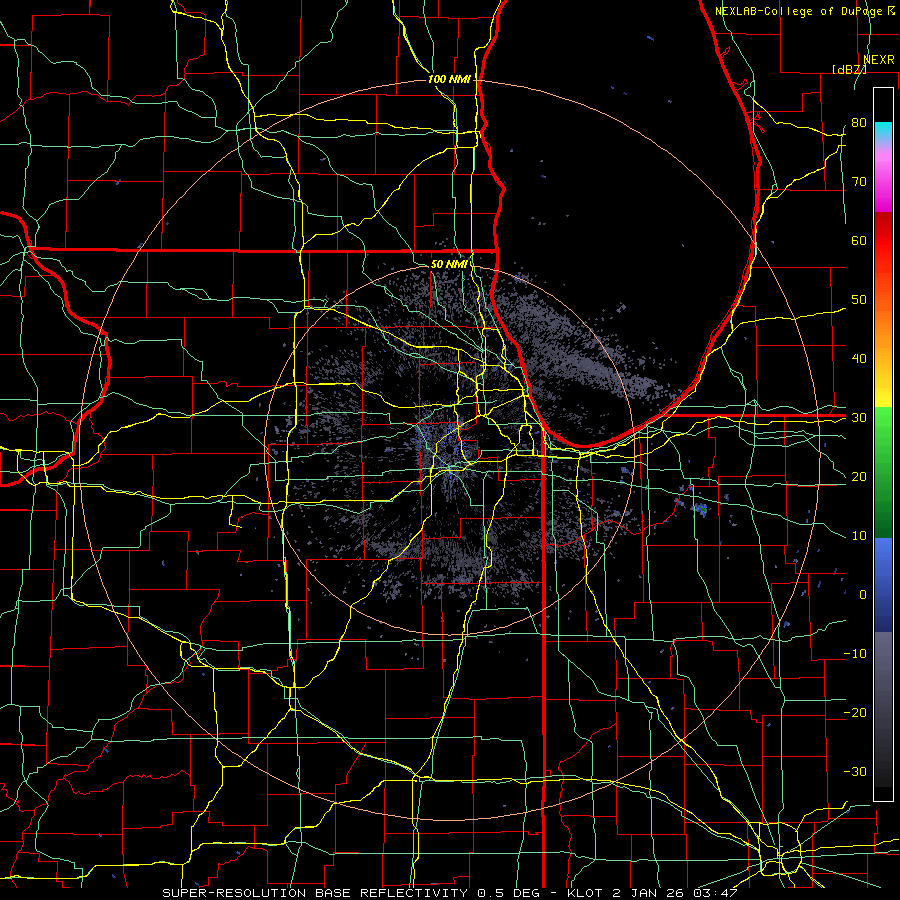
Task: Click the 40 value on the dBZ scale
Action: click(x=859, y=359)
